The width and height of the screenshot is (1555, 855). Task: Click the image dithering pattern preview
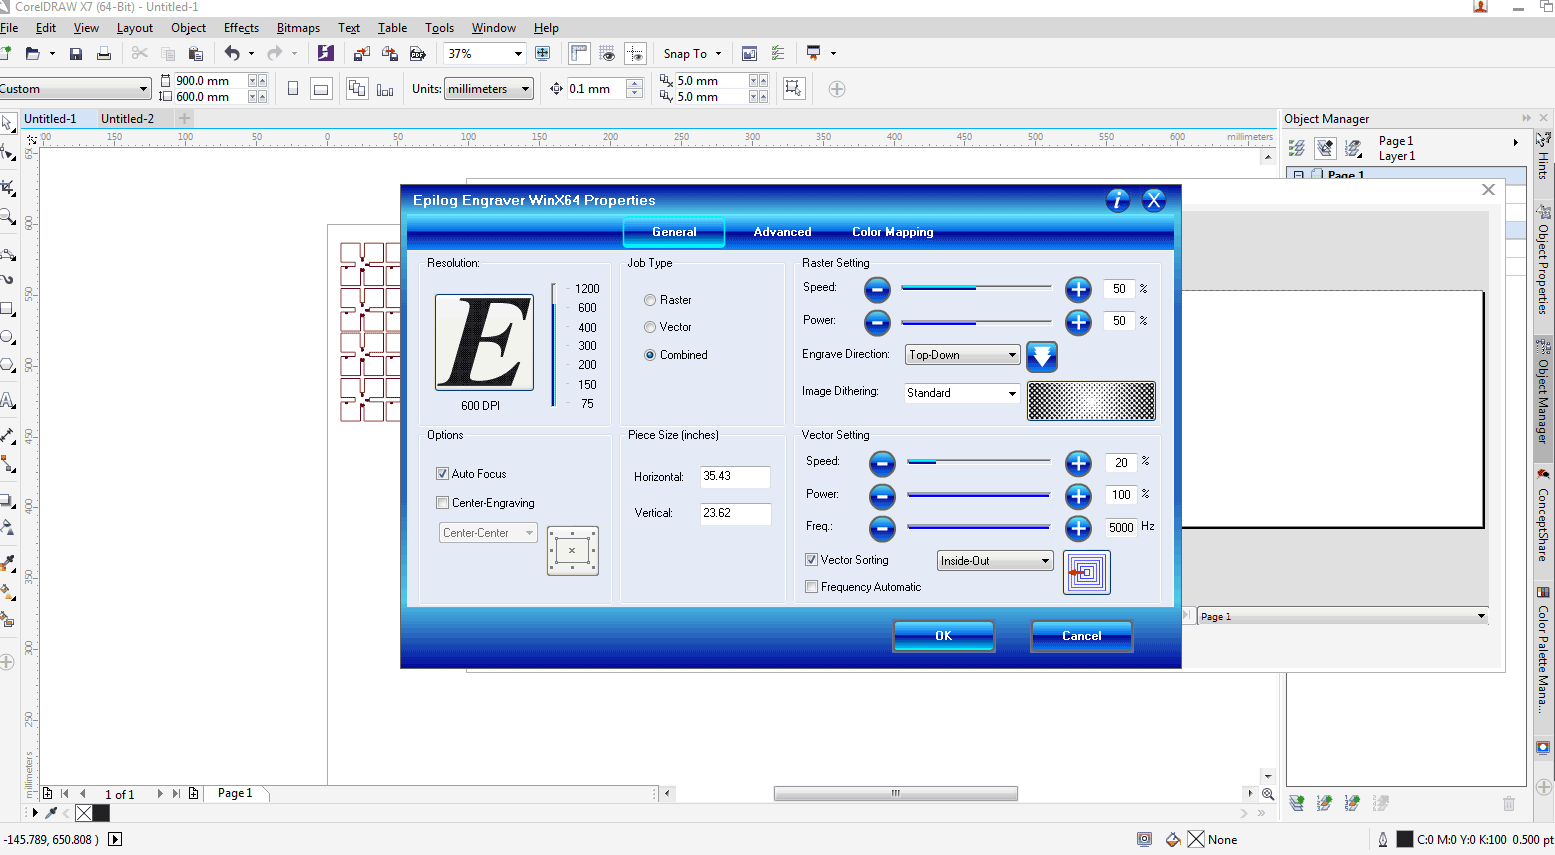point(1091,401)
